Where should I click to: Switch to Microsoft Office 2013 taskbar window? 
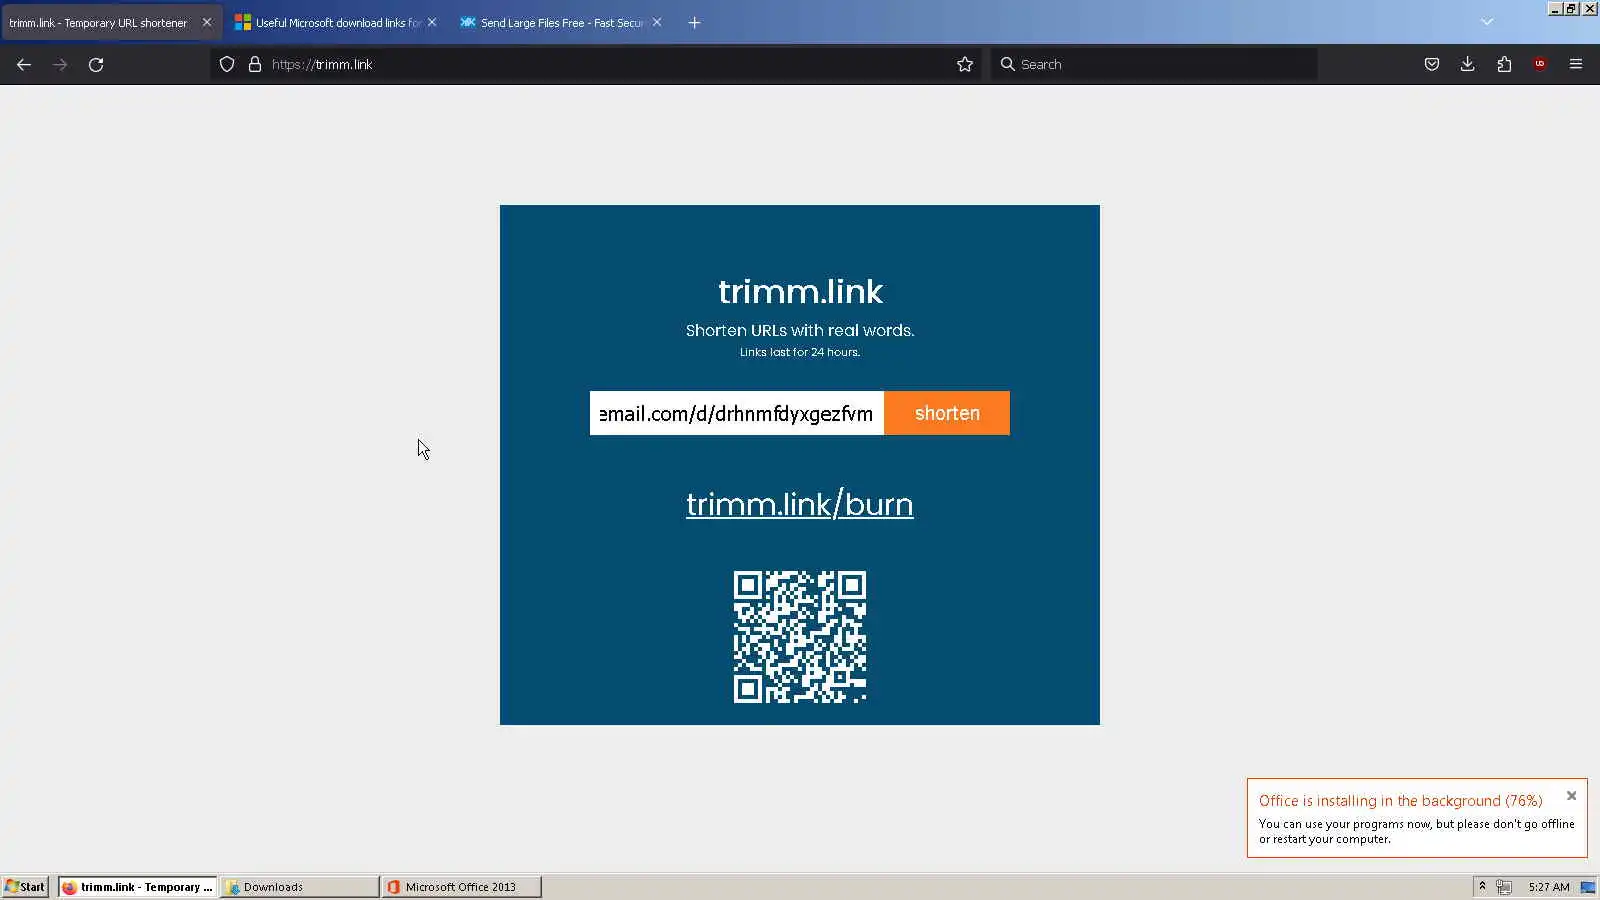pyautogui.click(x=461, y=887)
